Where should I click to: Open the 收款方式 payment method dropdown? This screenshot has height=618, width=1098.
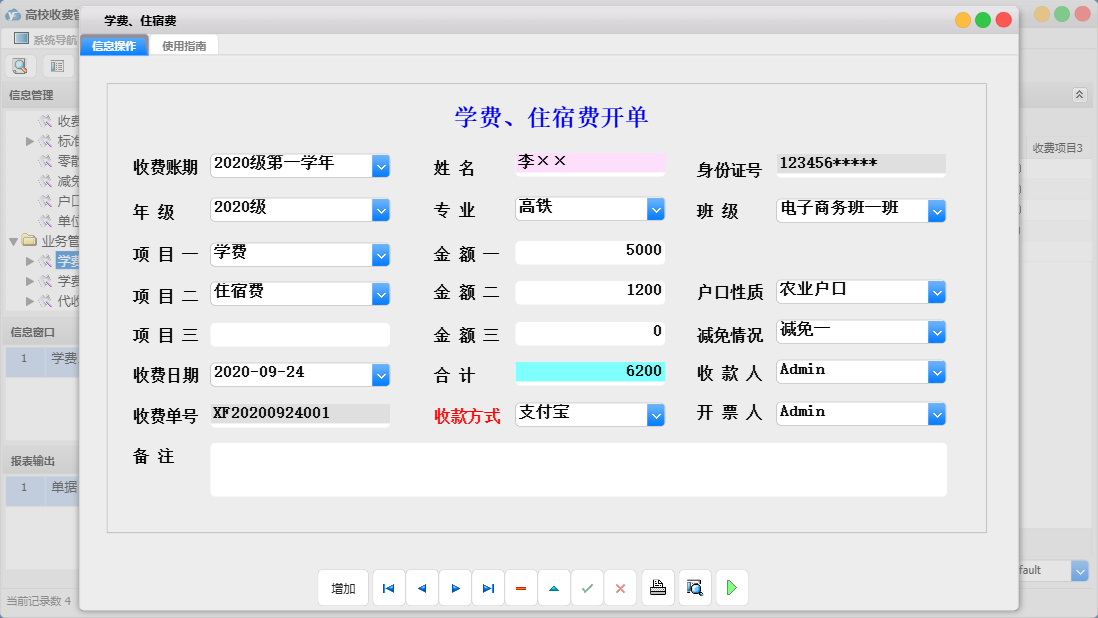(x=655, y=413)
